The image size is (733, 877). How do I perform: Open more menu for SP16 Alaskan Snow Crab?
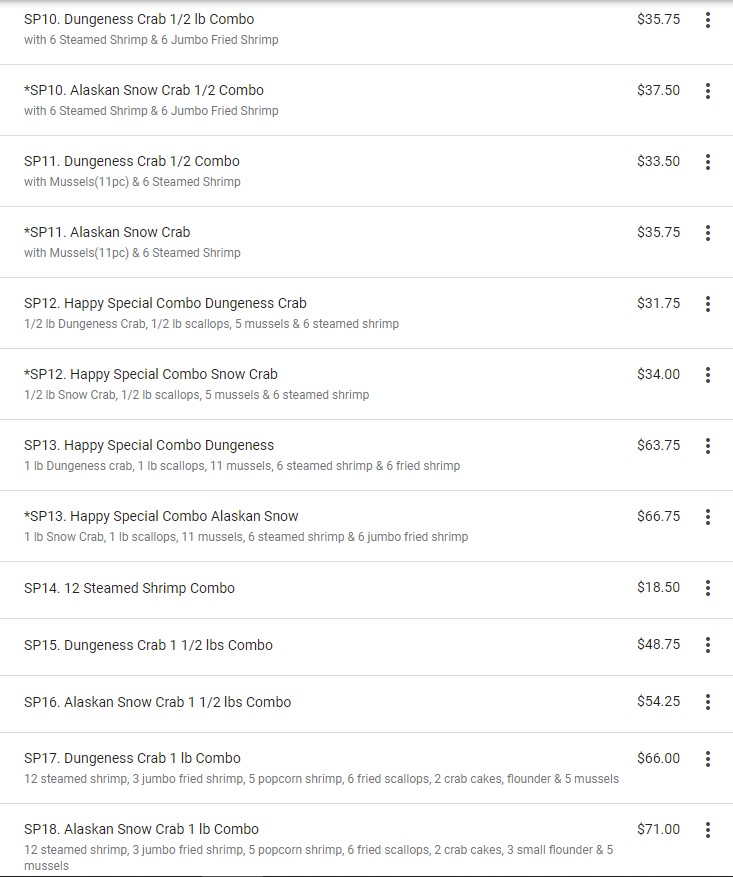click(x=708, y=702)
